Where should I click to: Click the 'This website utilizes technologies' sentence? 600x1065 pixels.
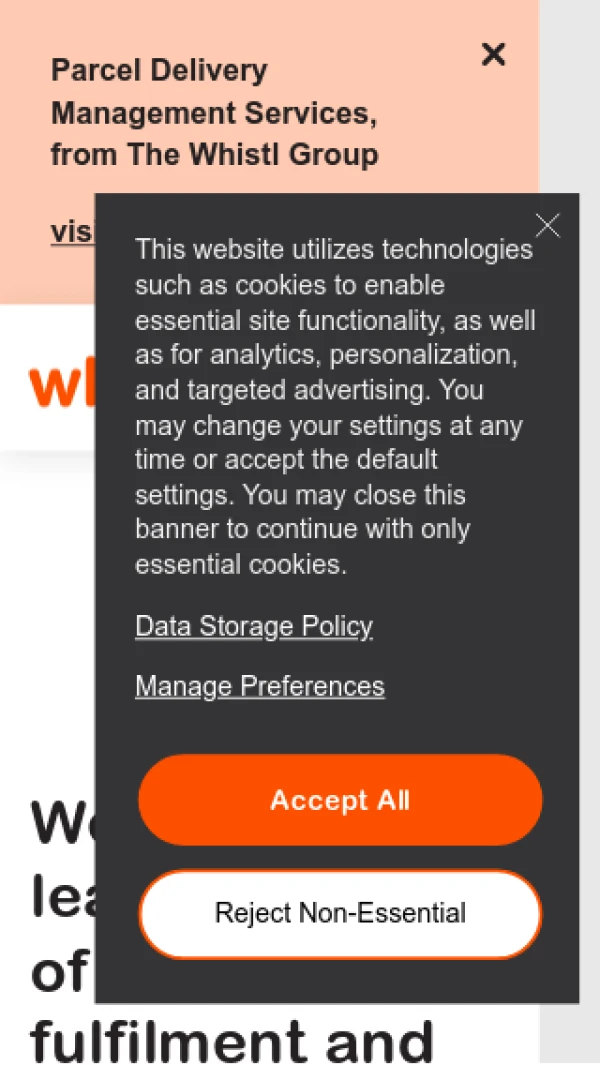pos(334,249)
